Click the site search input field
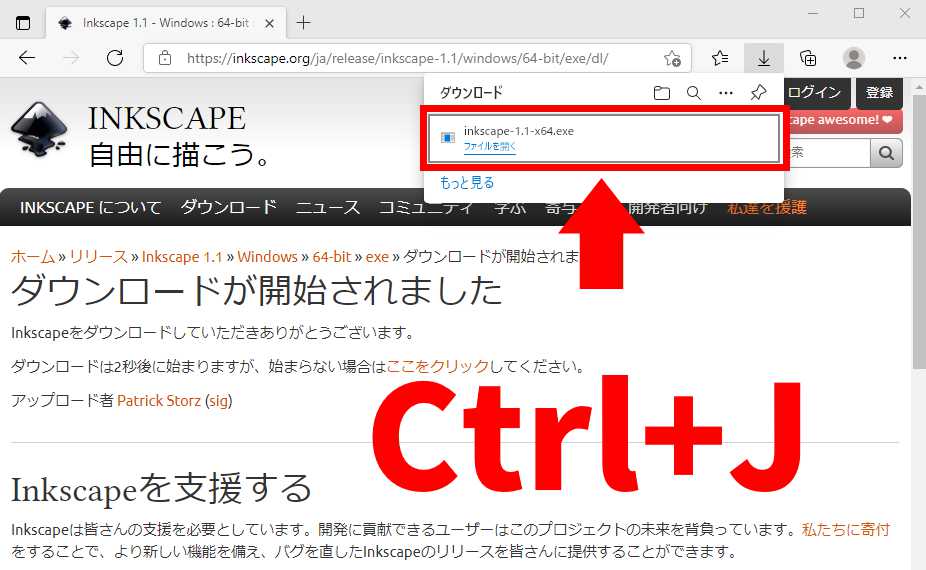 point(829,153)
